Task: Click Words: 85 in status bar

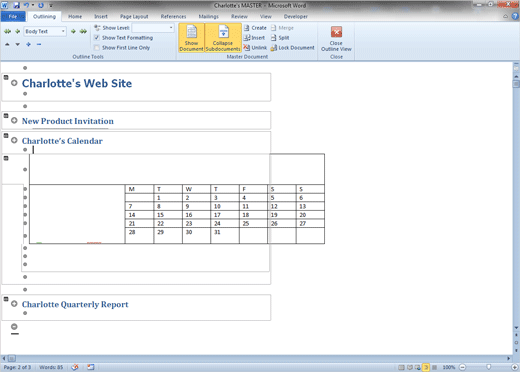Action: point(51,367)
